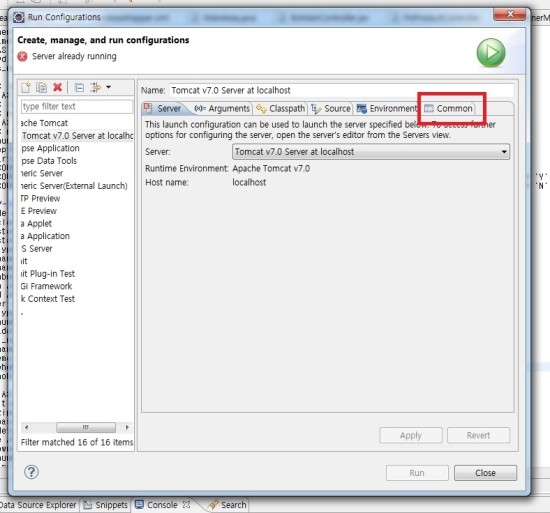The height and width of the screenshot is (513, 550).
Task: Click the Collapse All icon
Action: [x=80, y=87]
